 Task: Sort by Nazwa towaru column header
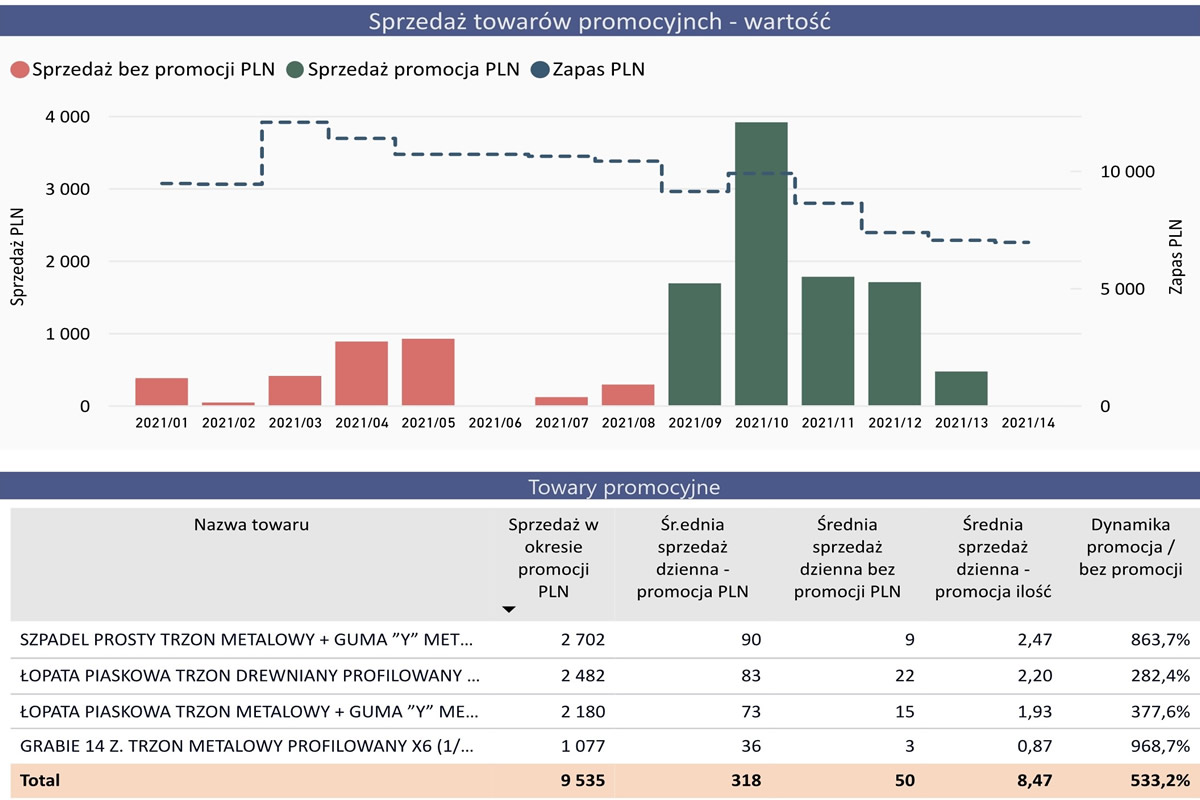coord(251,525)
